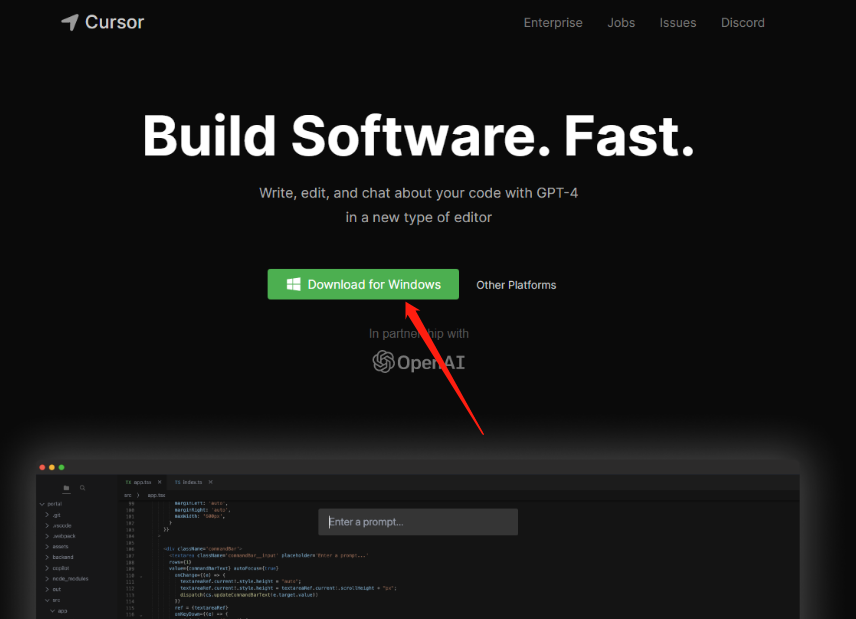This screenshot has height=619, width=856.
Task: Click the src breadcrumb in the editor
Action: tap(128, 495)
